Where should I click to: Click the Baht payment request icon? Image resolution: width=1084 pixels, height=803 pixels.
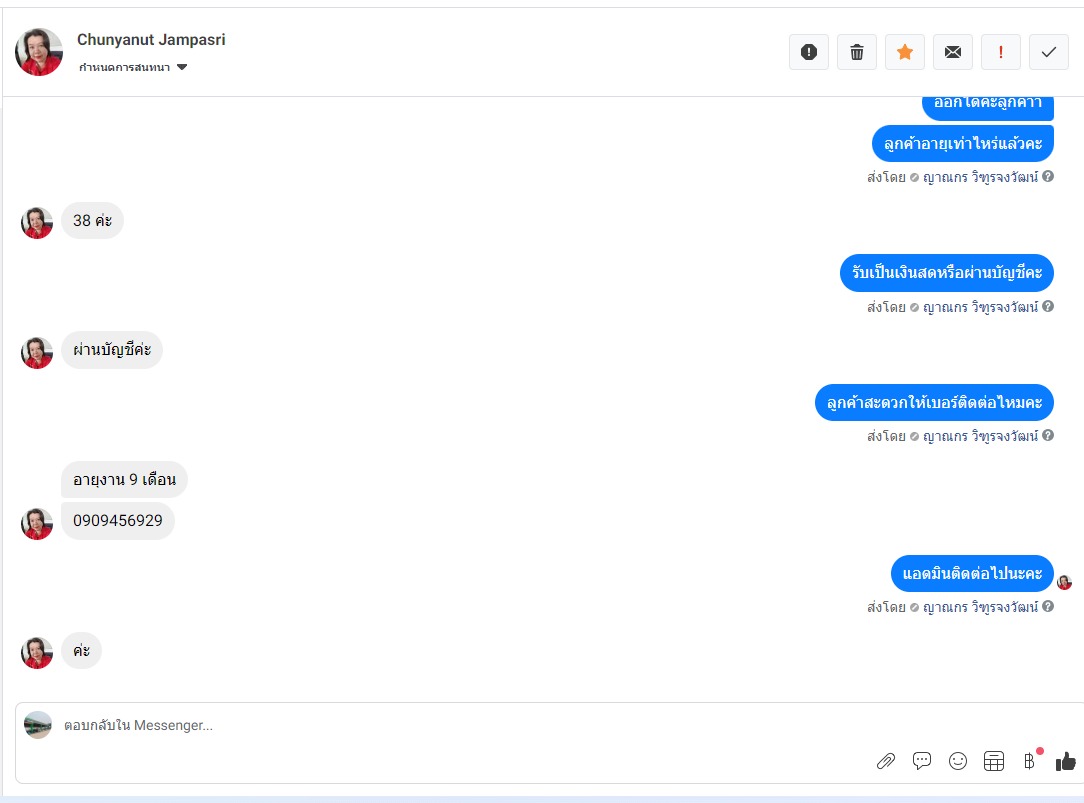point(1029,761)
